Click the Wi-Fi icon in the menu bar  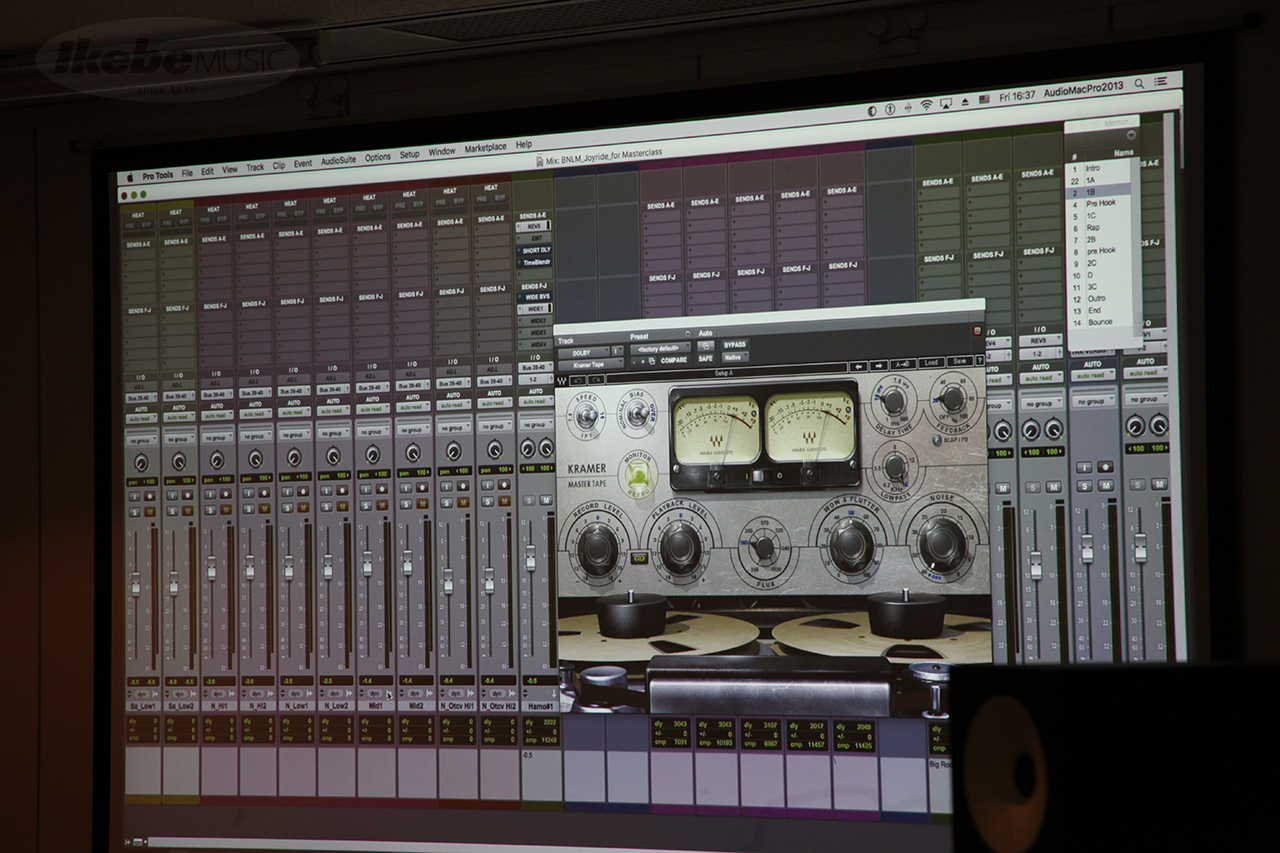[x=926, y=104]
